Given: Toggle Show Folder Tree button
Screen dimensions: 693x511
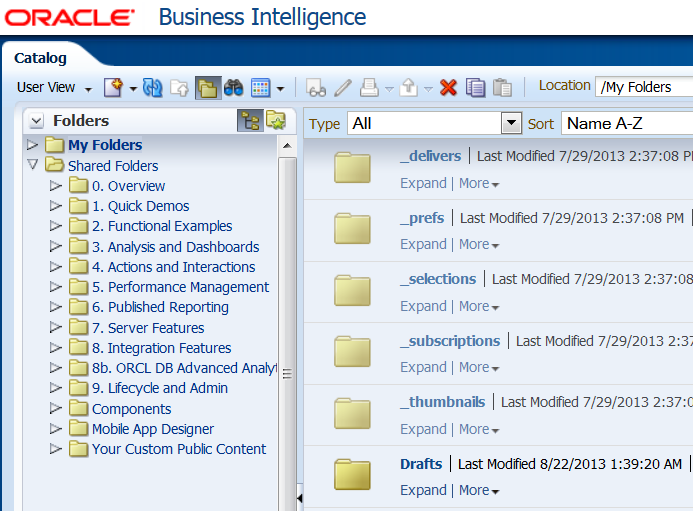Looking at the screenshot, I should click(x=251, y=121).
